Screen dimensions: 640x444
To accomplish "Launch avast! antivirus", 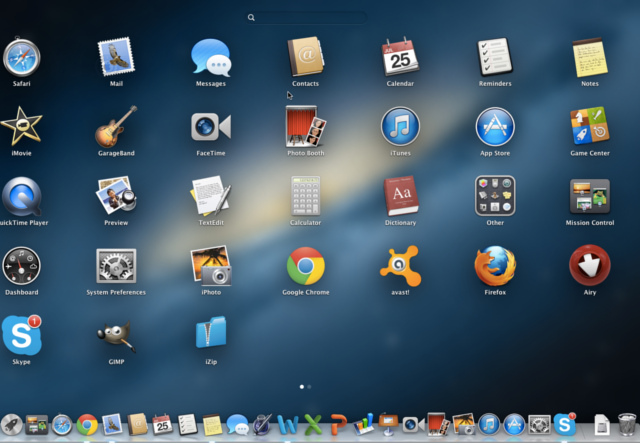I will click(400, 266).
